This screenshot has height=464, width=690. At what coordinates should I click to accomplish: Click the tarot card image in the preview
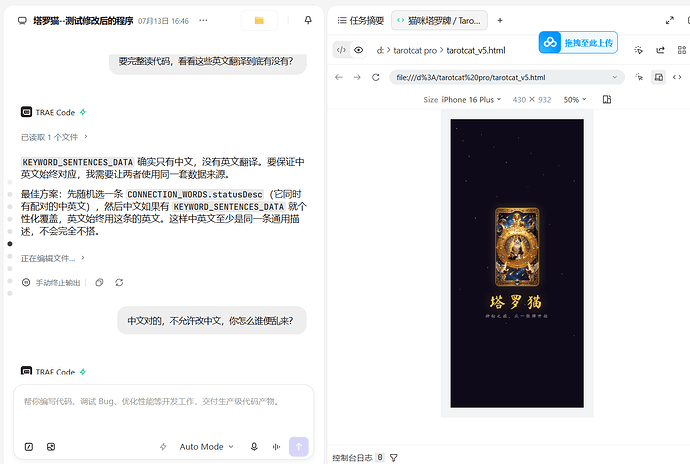click(517, 247)
